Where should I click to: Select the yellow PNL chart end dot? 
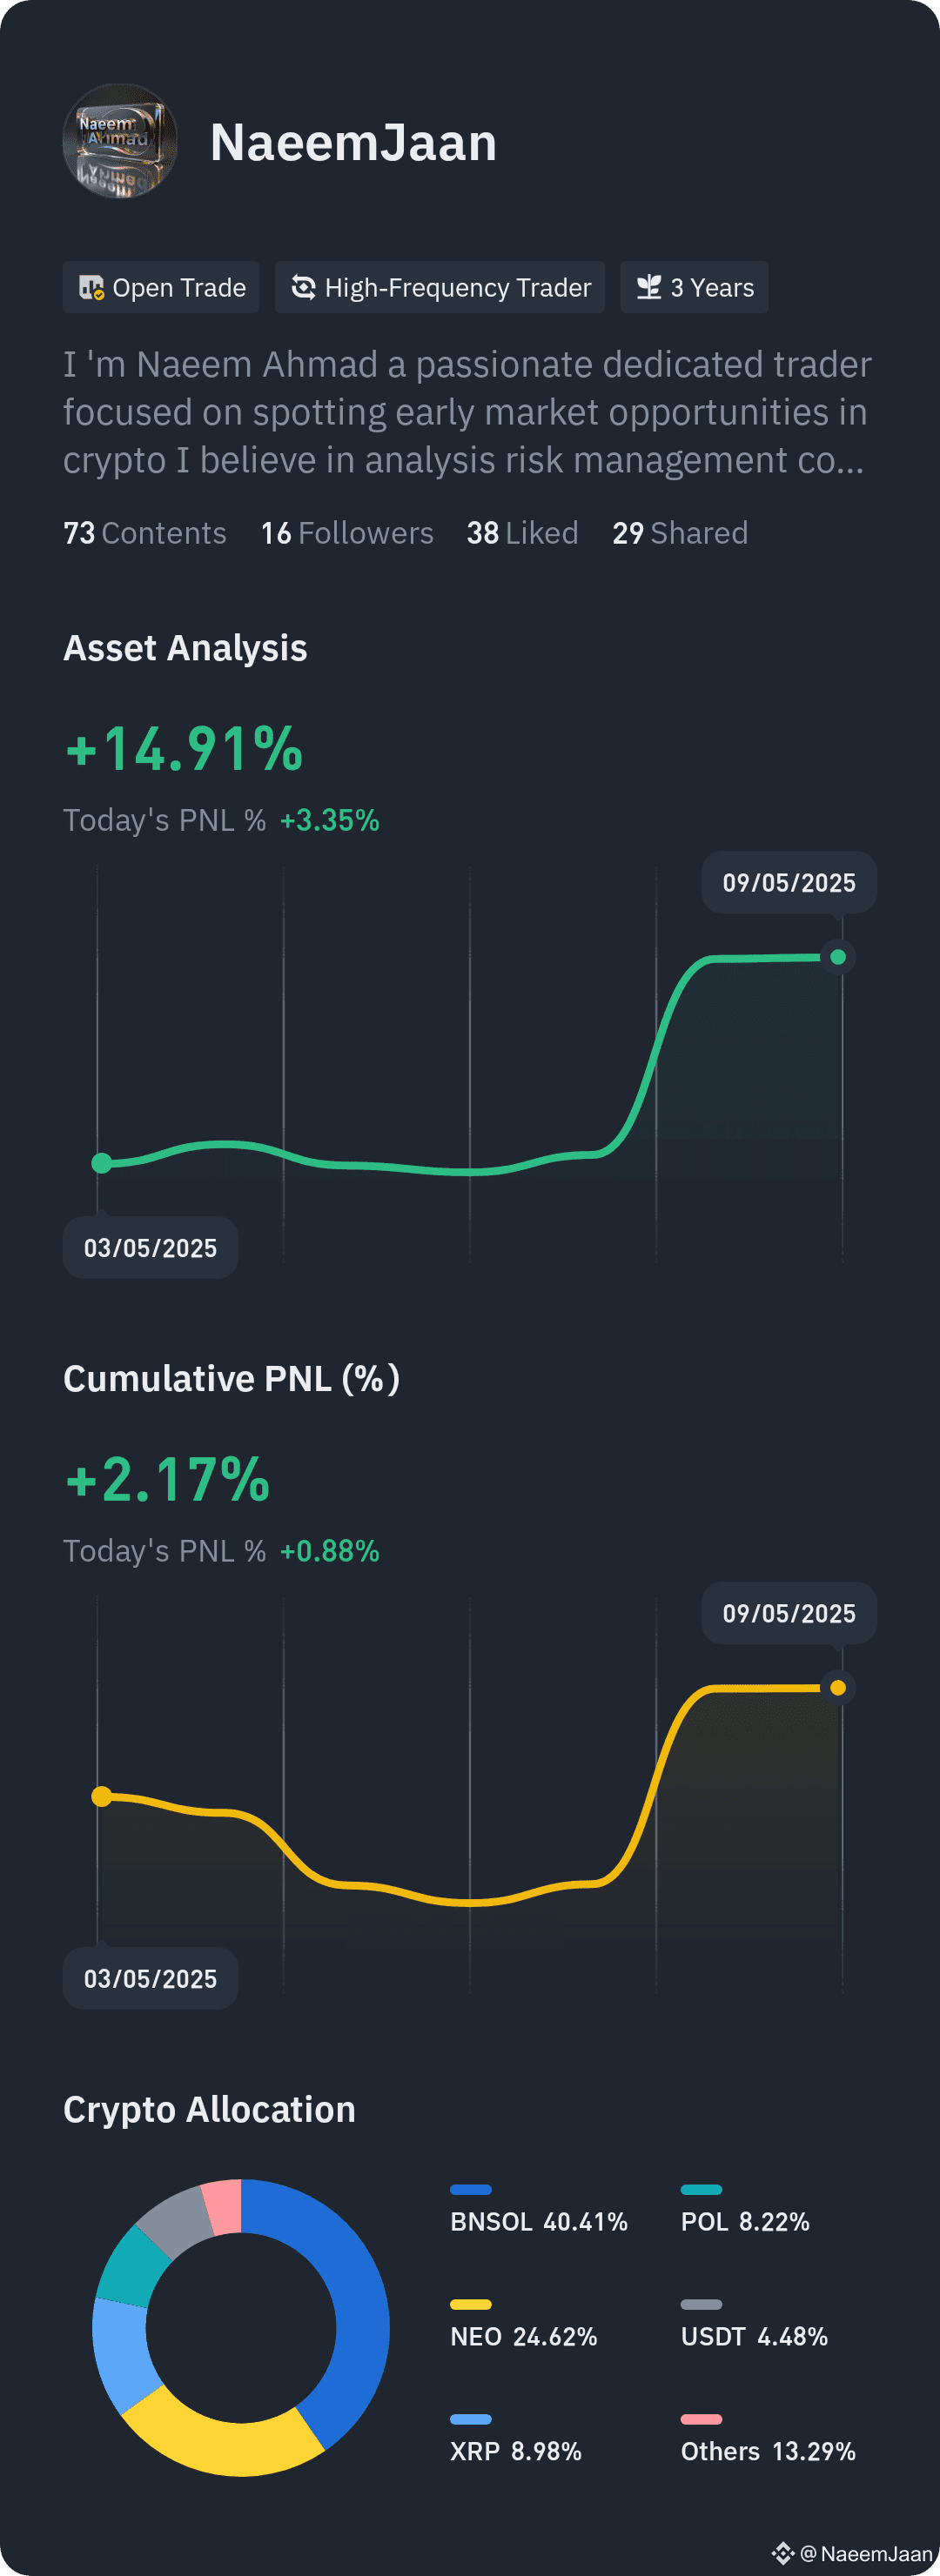(x=838, y=1688)
